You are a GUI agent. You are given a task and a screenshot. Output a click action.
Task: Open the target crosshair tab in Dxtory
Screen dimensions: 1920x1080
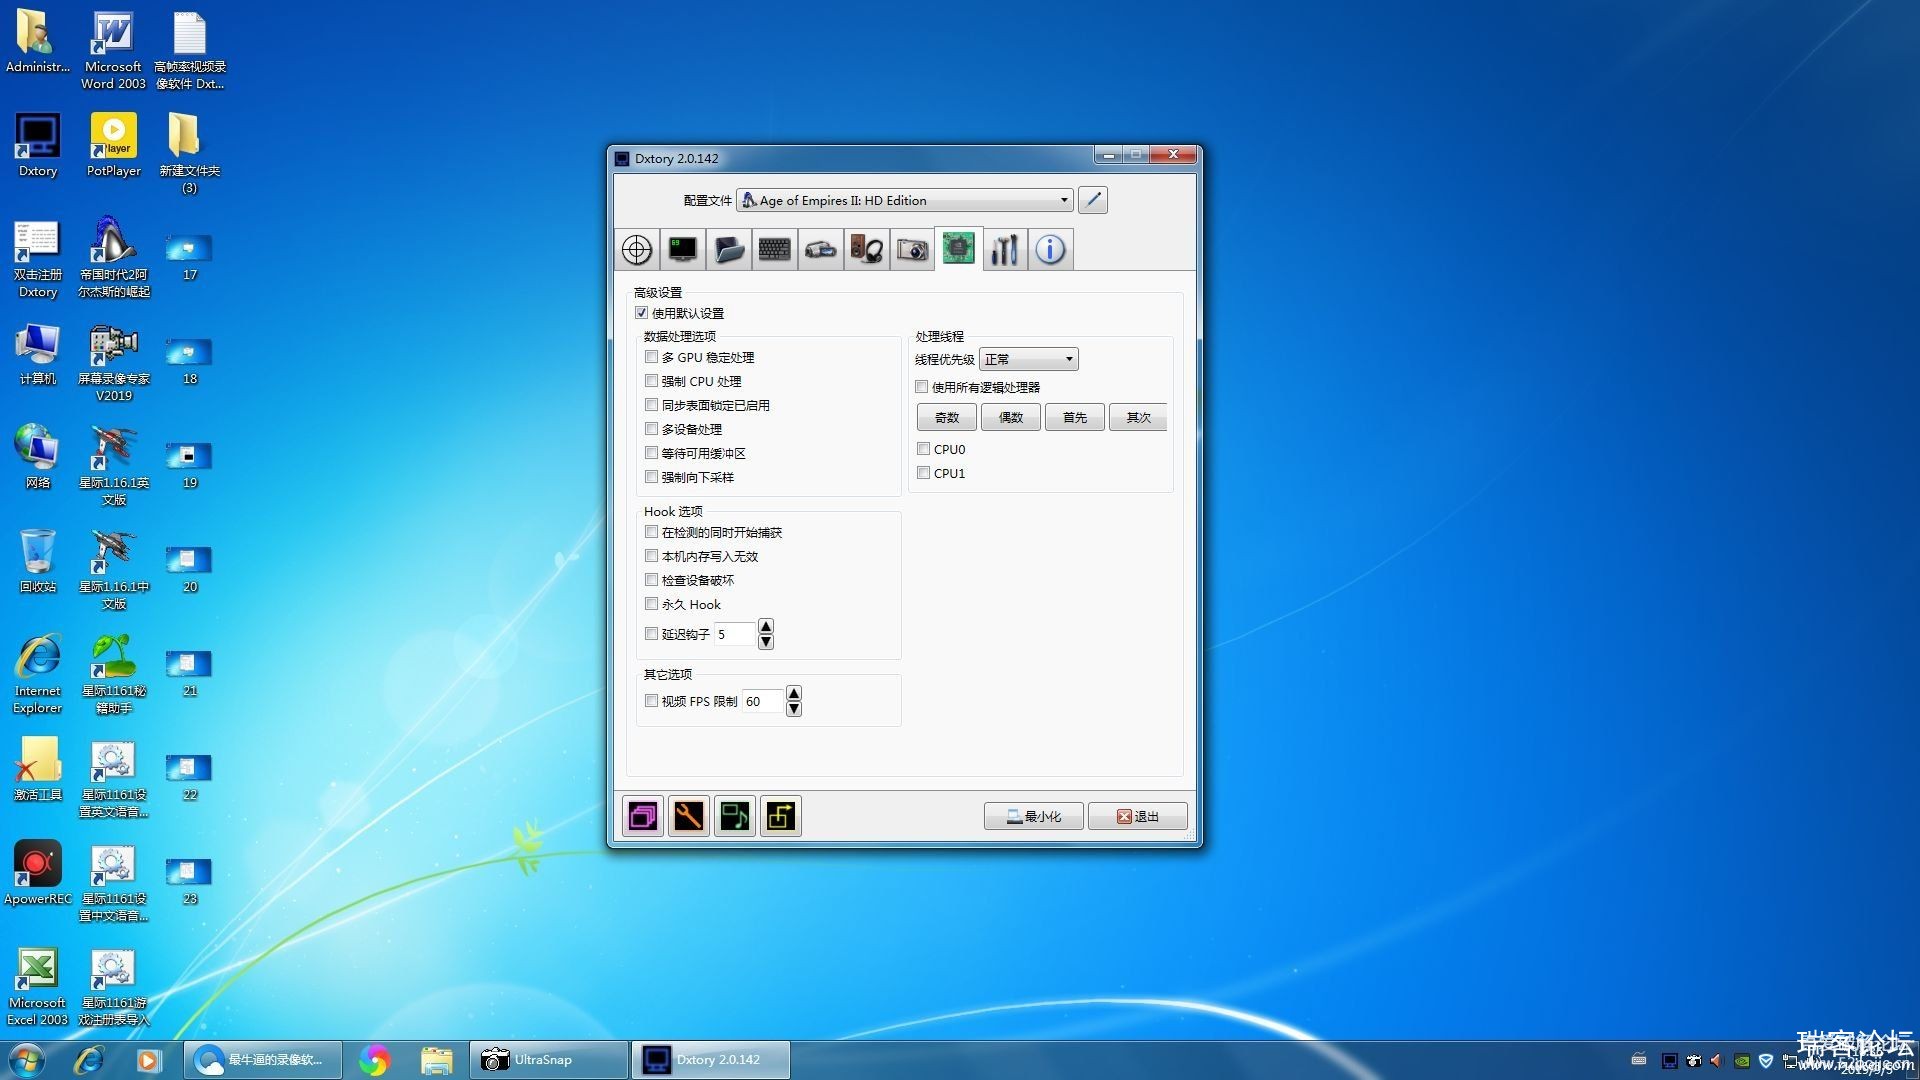(637, 249)
